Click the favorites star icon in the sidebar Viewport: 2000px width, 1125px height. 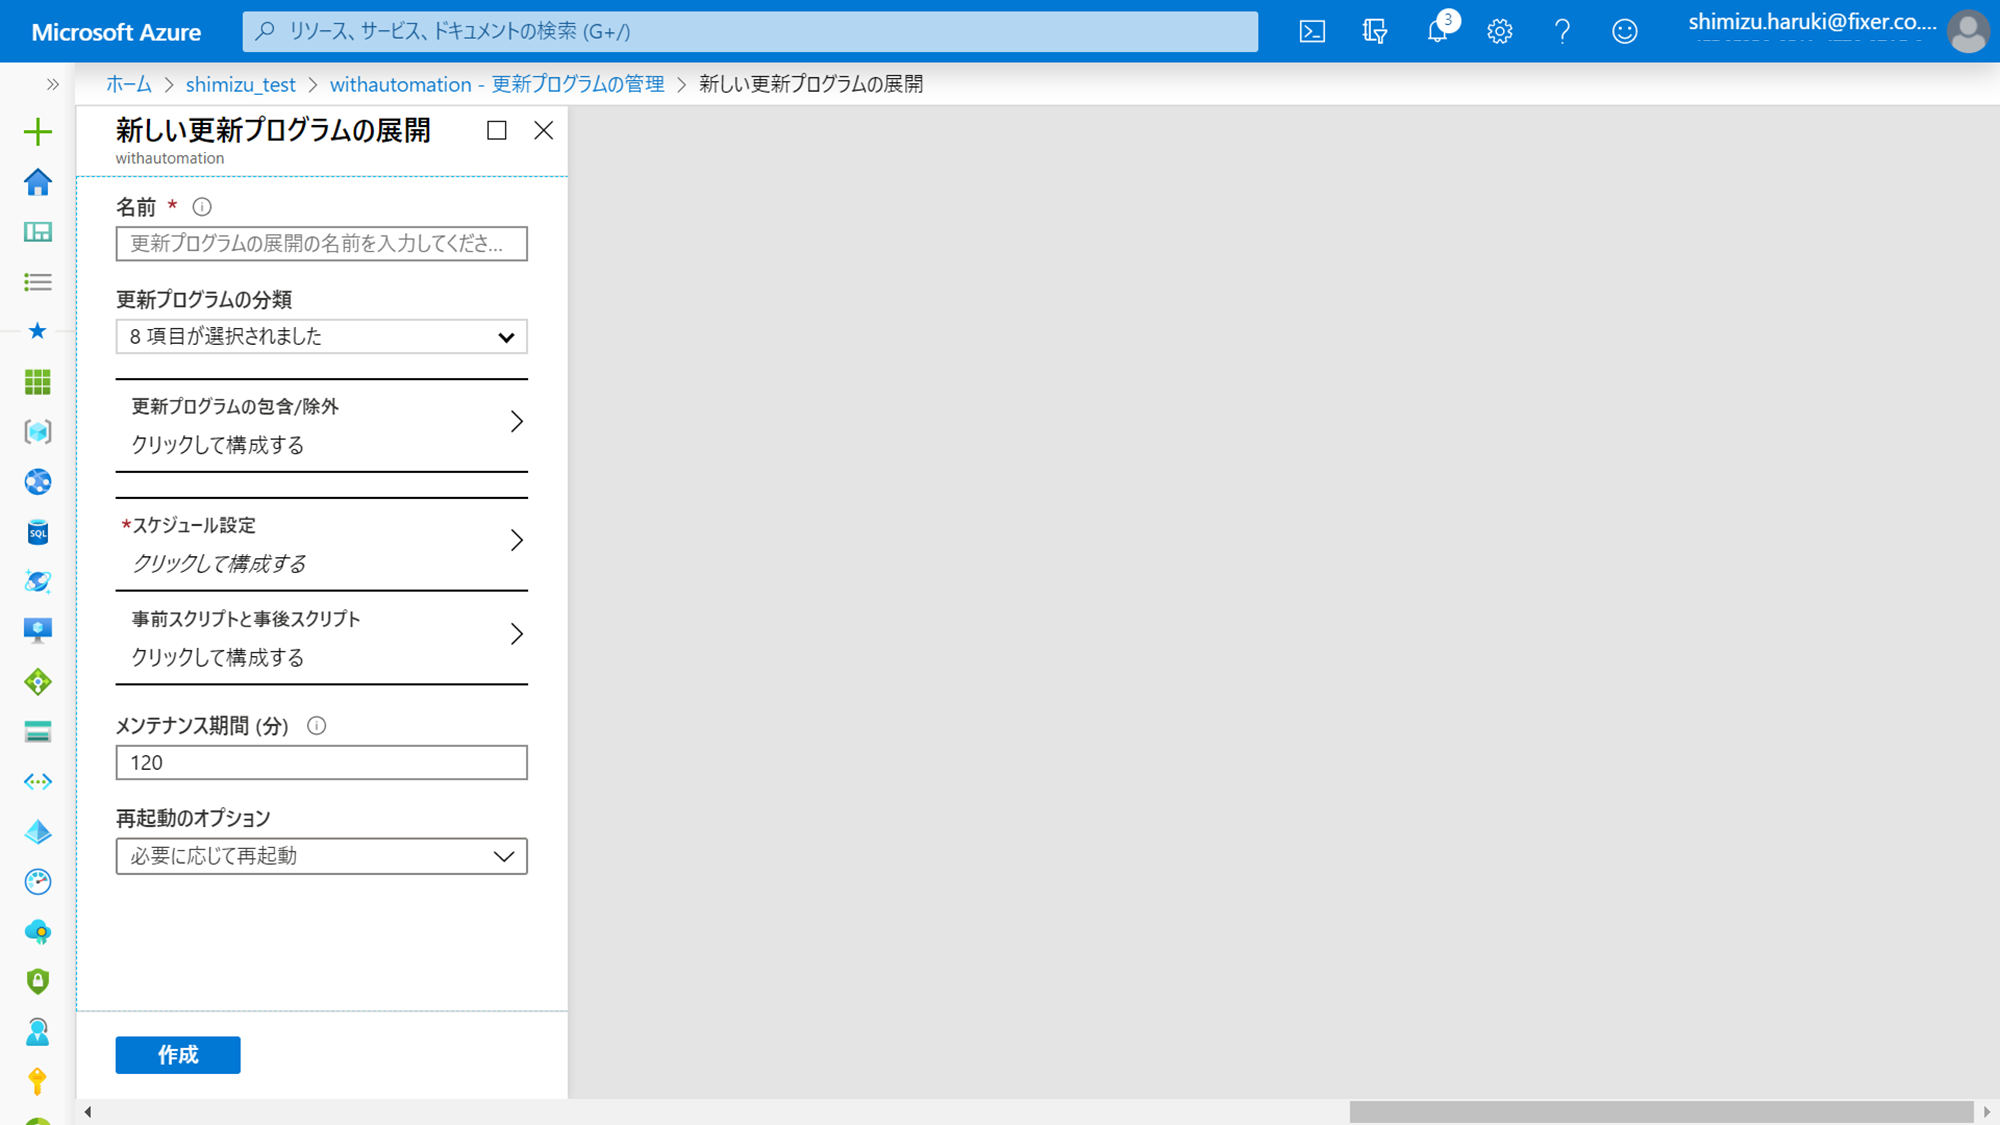(x=38, y=331)
